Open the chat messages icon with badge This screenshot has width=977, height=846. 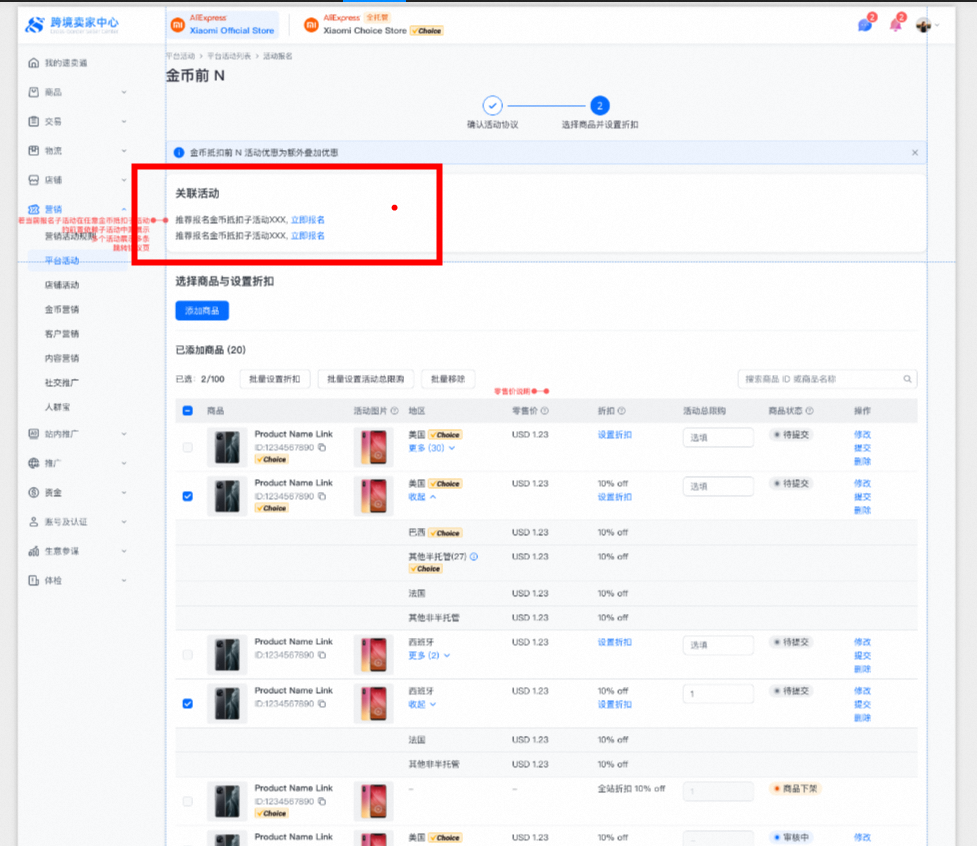864,25
